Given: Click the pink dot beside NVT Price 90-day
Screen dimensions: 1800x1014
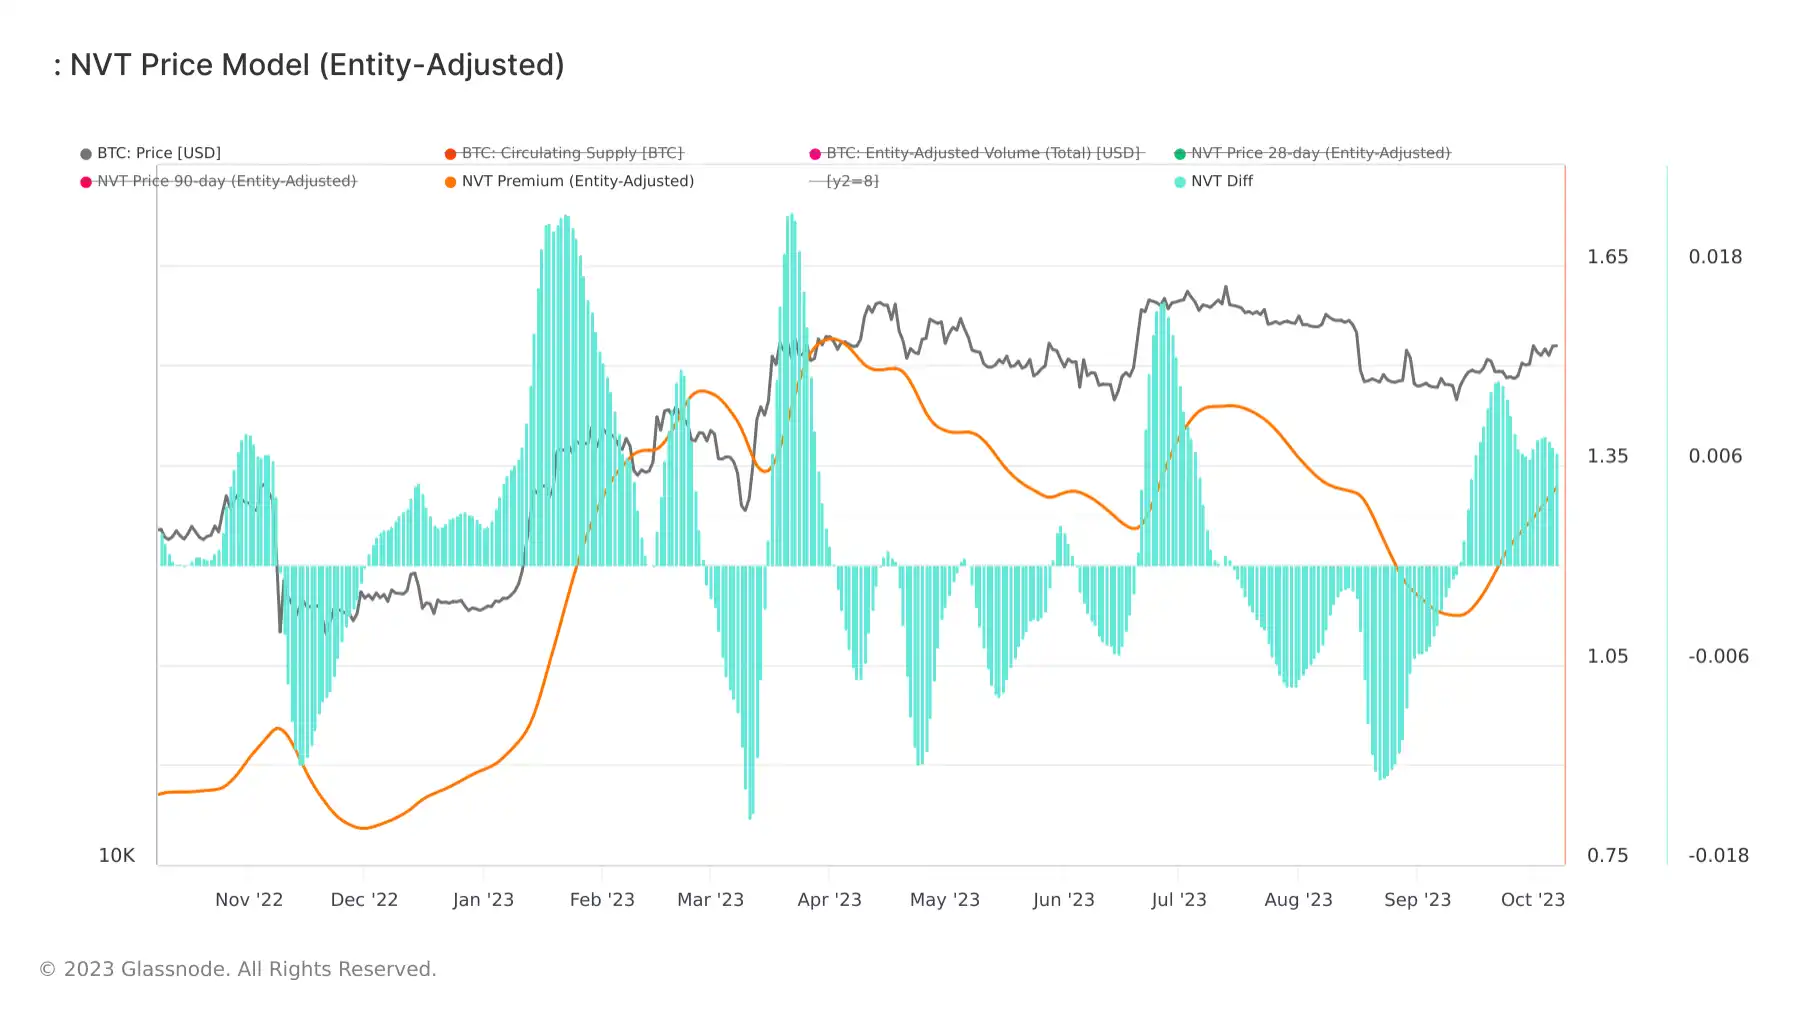Looking at the screenshot, I should coord(86,182).
